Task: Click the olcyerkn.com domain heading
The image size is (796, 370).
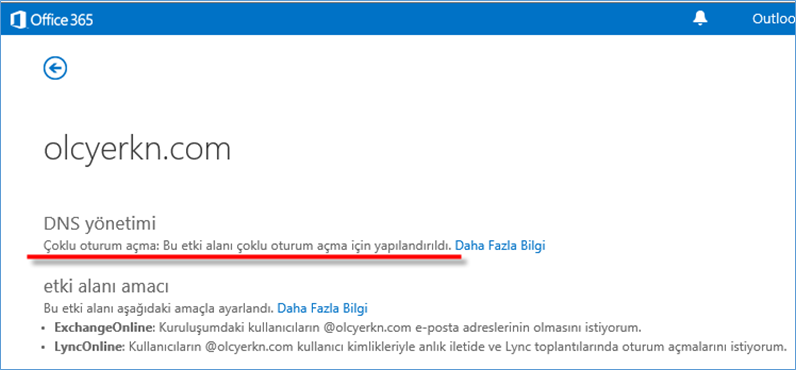Action: 138,149
